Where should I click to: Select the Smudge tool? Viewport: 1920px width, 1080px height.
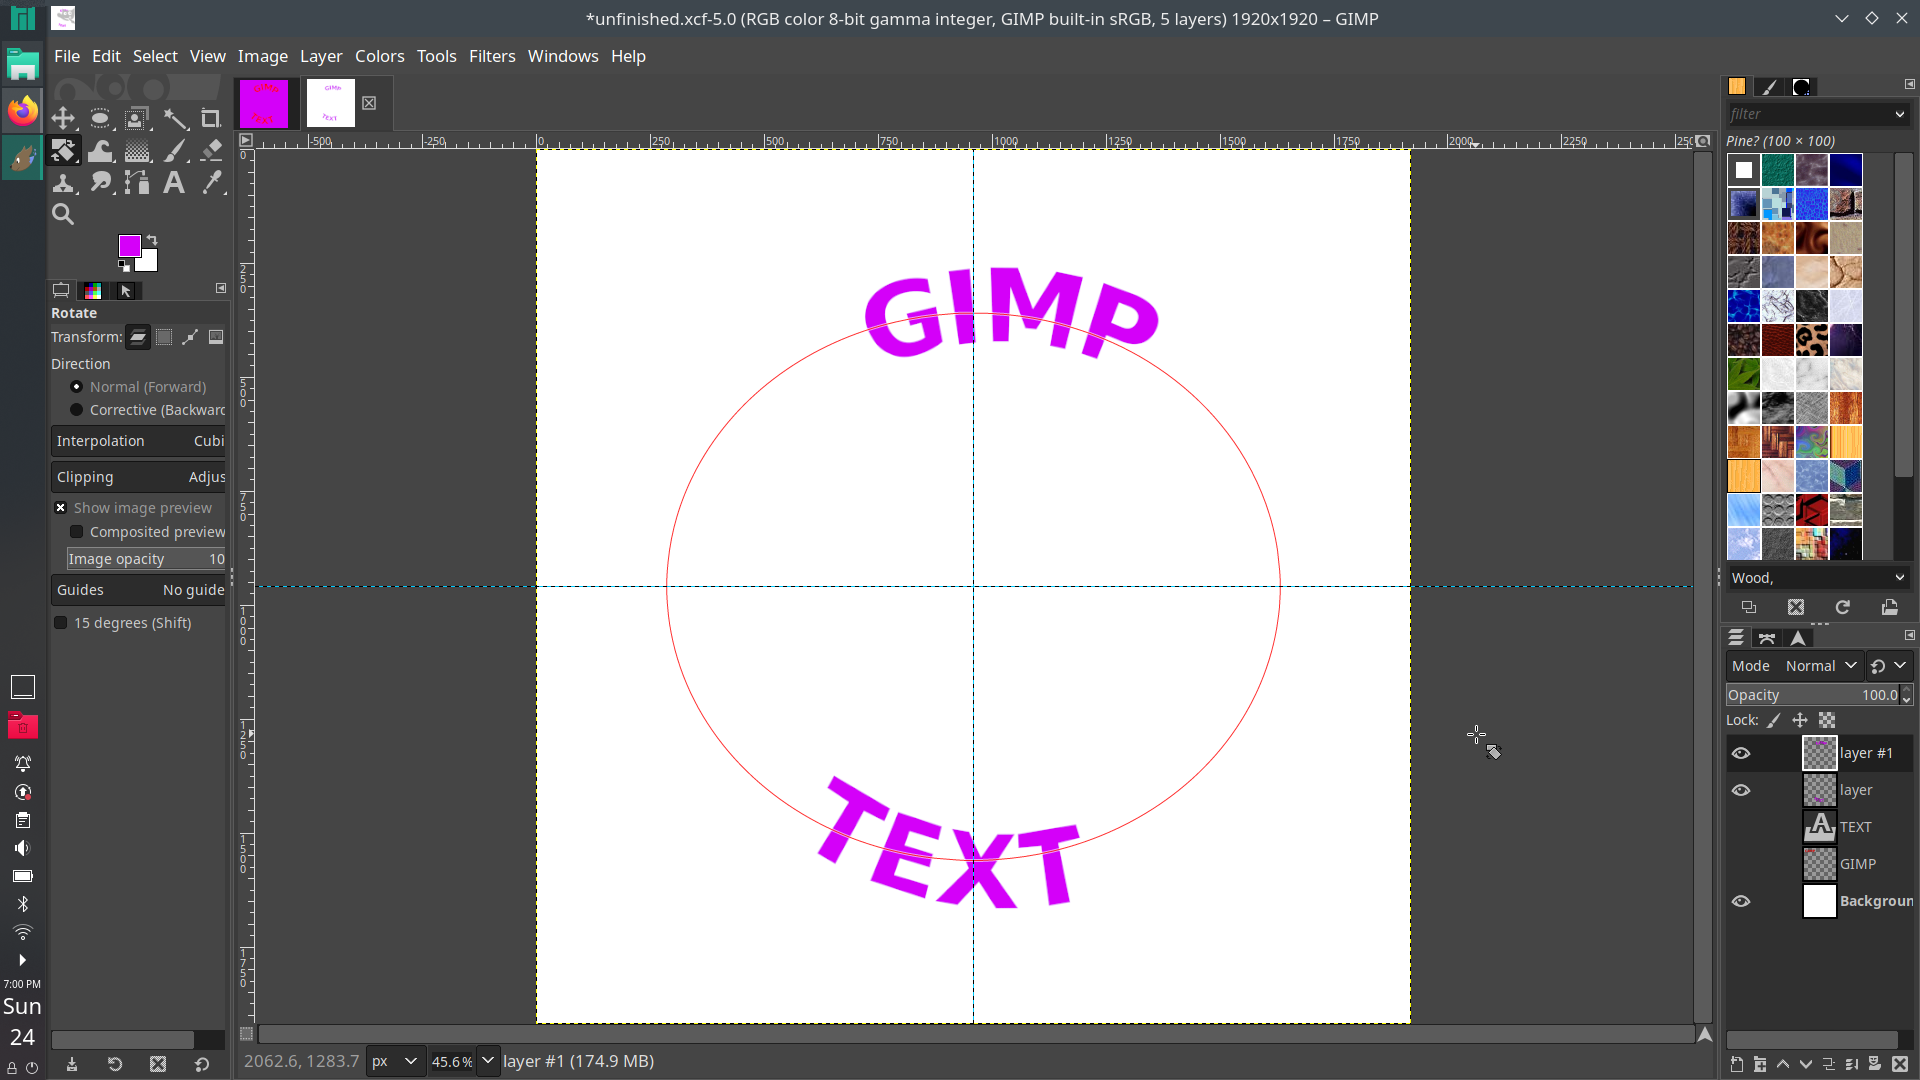100,182
